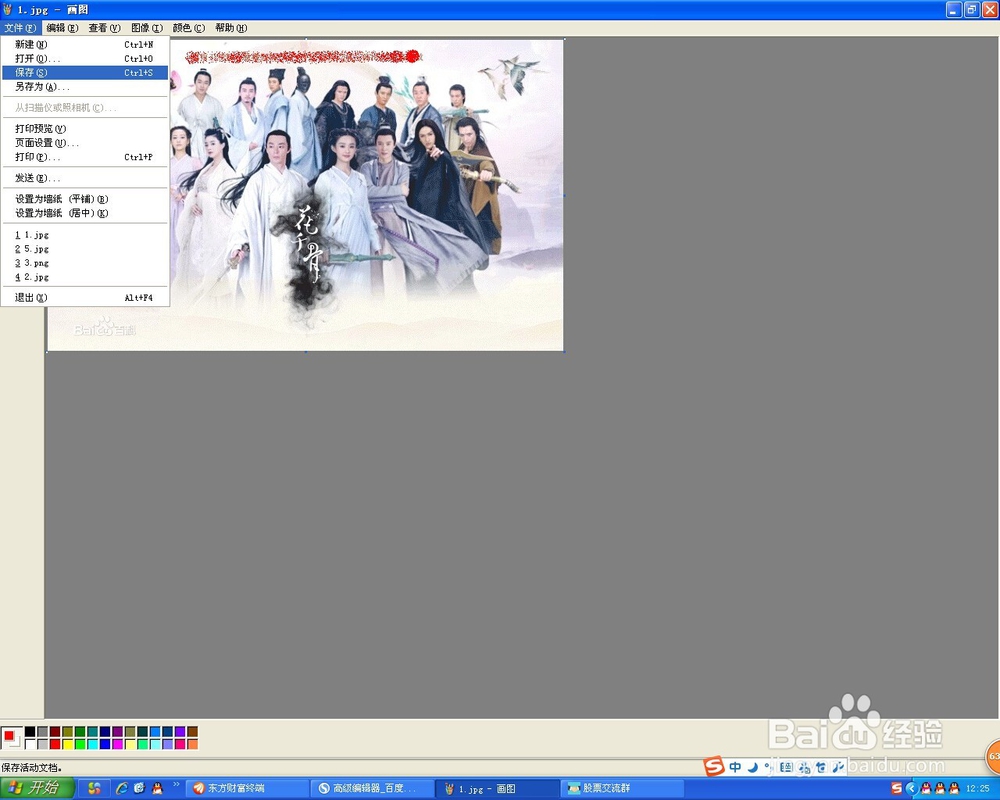Pick cyan in the color palette

pyautogui.click(x=92, y=744)
